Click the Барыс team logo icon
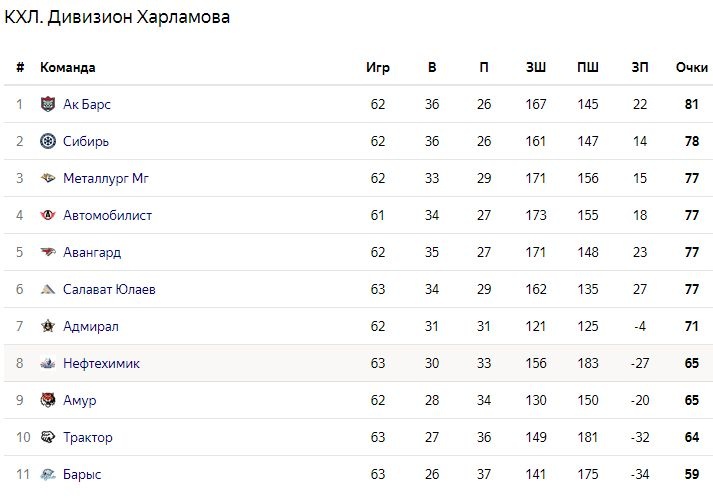Image resolution: width=713 pixels, height=498 pixels. tap(48, 474)
